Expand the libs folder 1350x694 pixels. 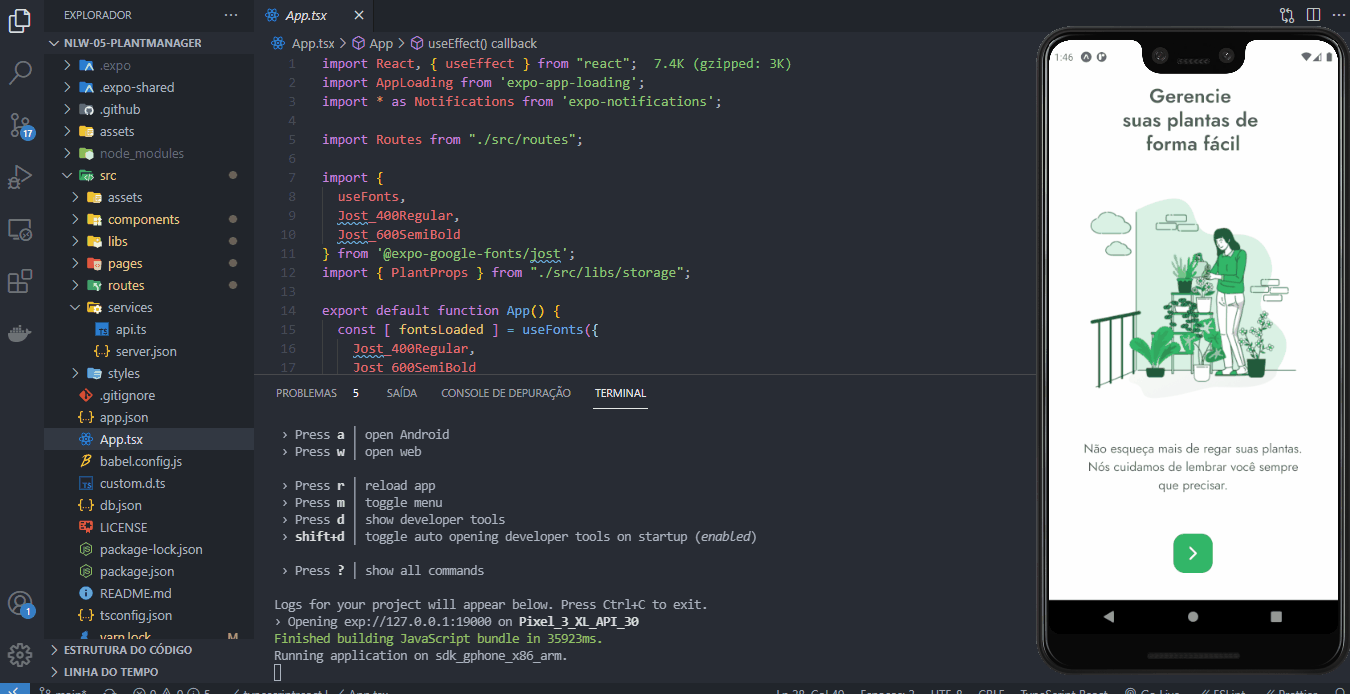[149, 241]
